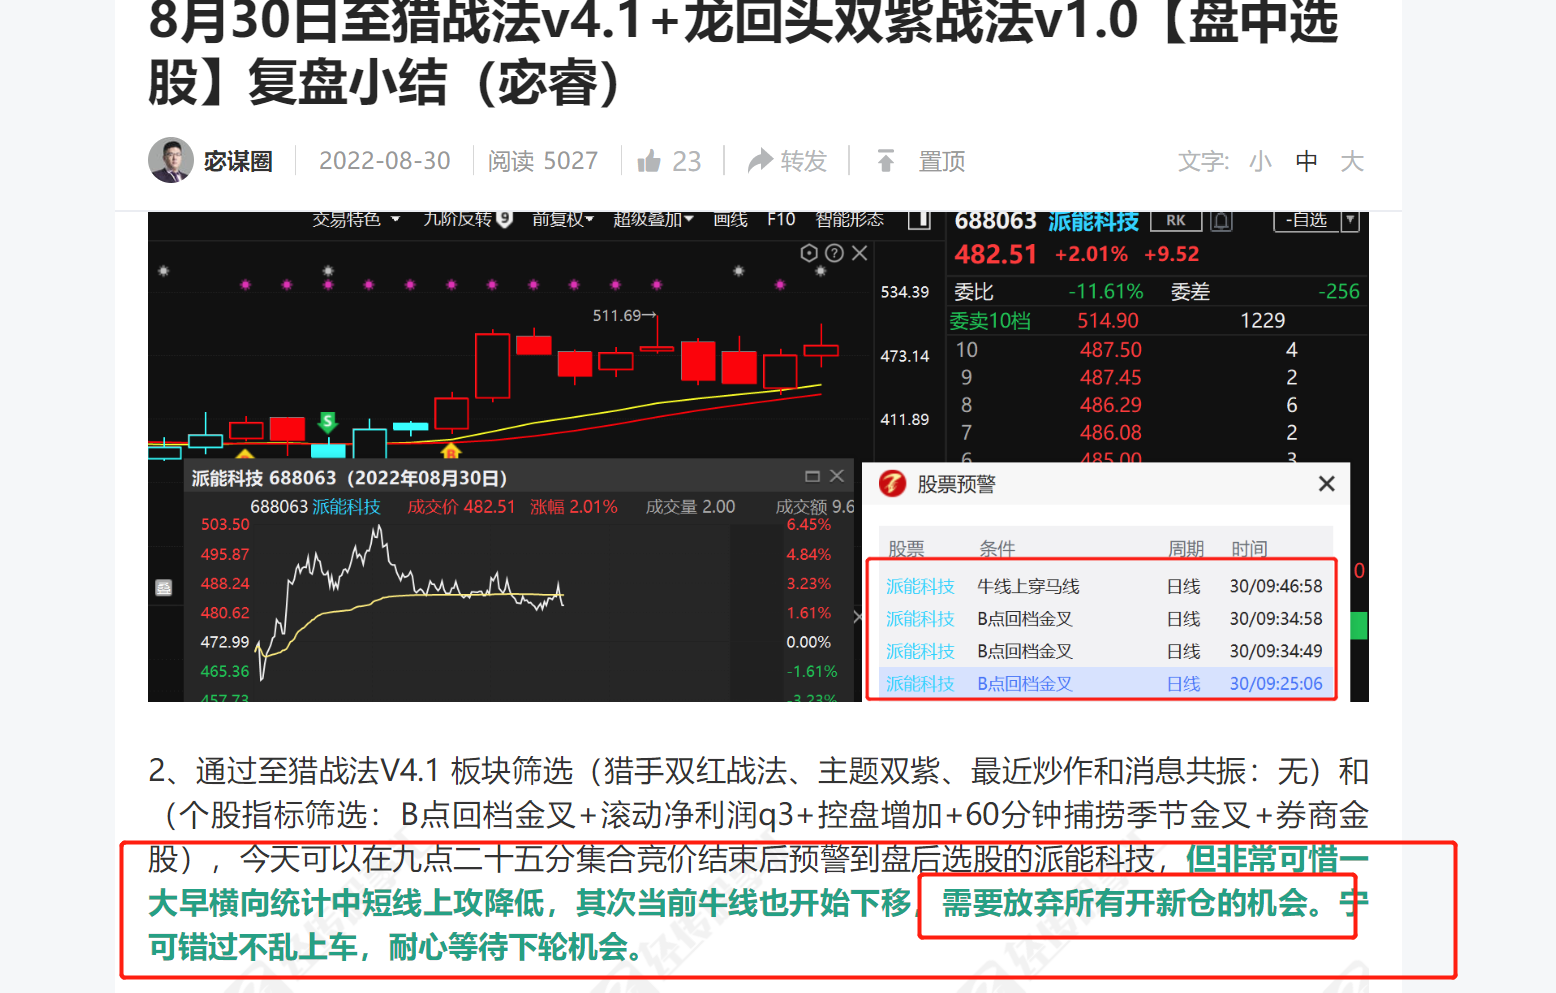The width and height of the screenshot is (1556, 993).
Task: Close the 派能科技 intraday popup
Action: click(837, 476)
